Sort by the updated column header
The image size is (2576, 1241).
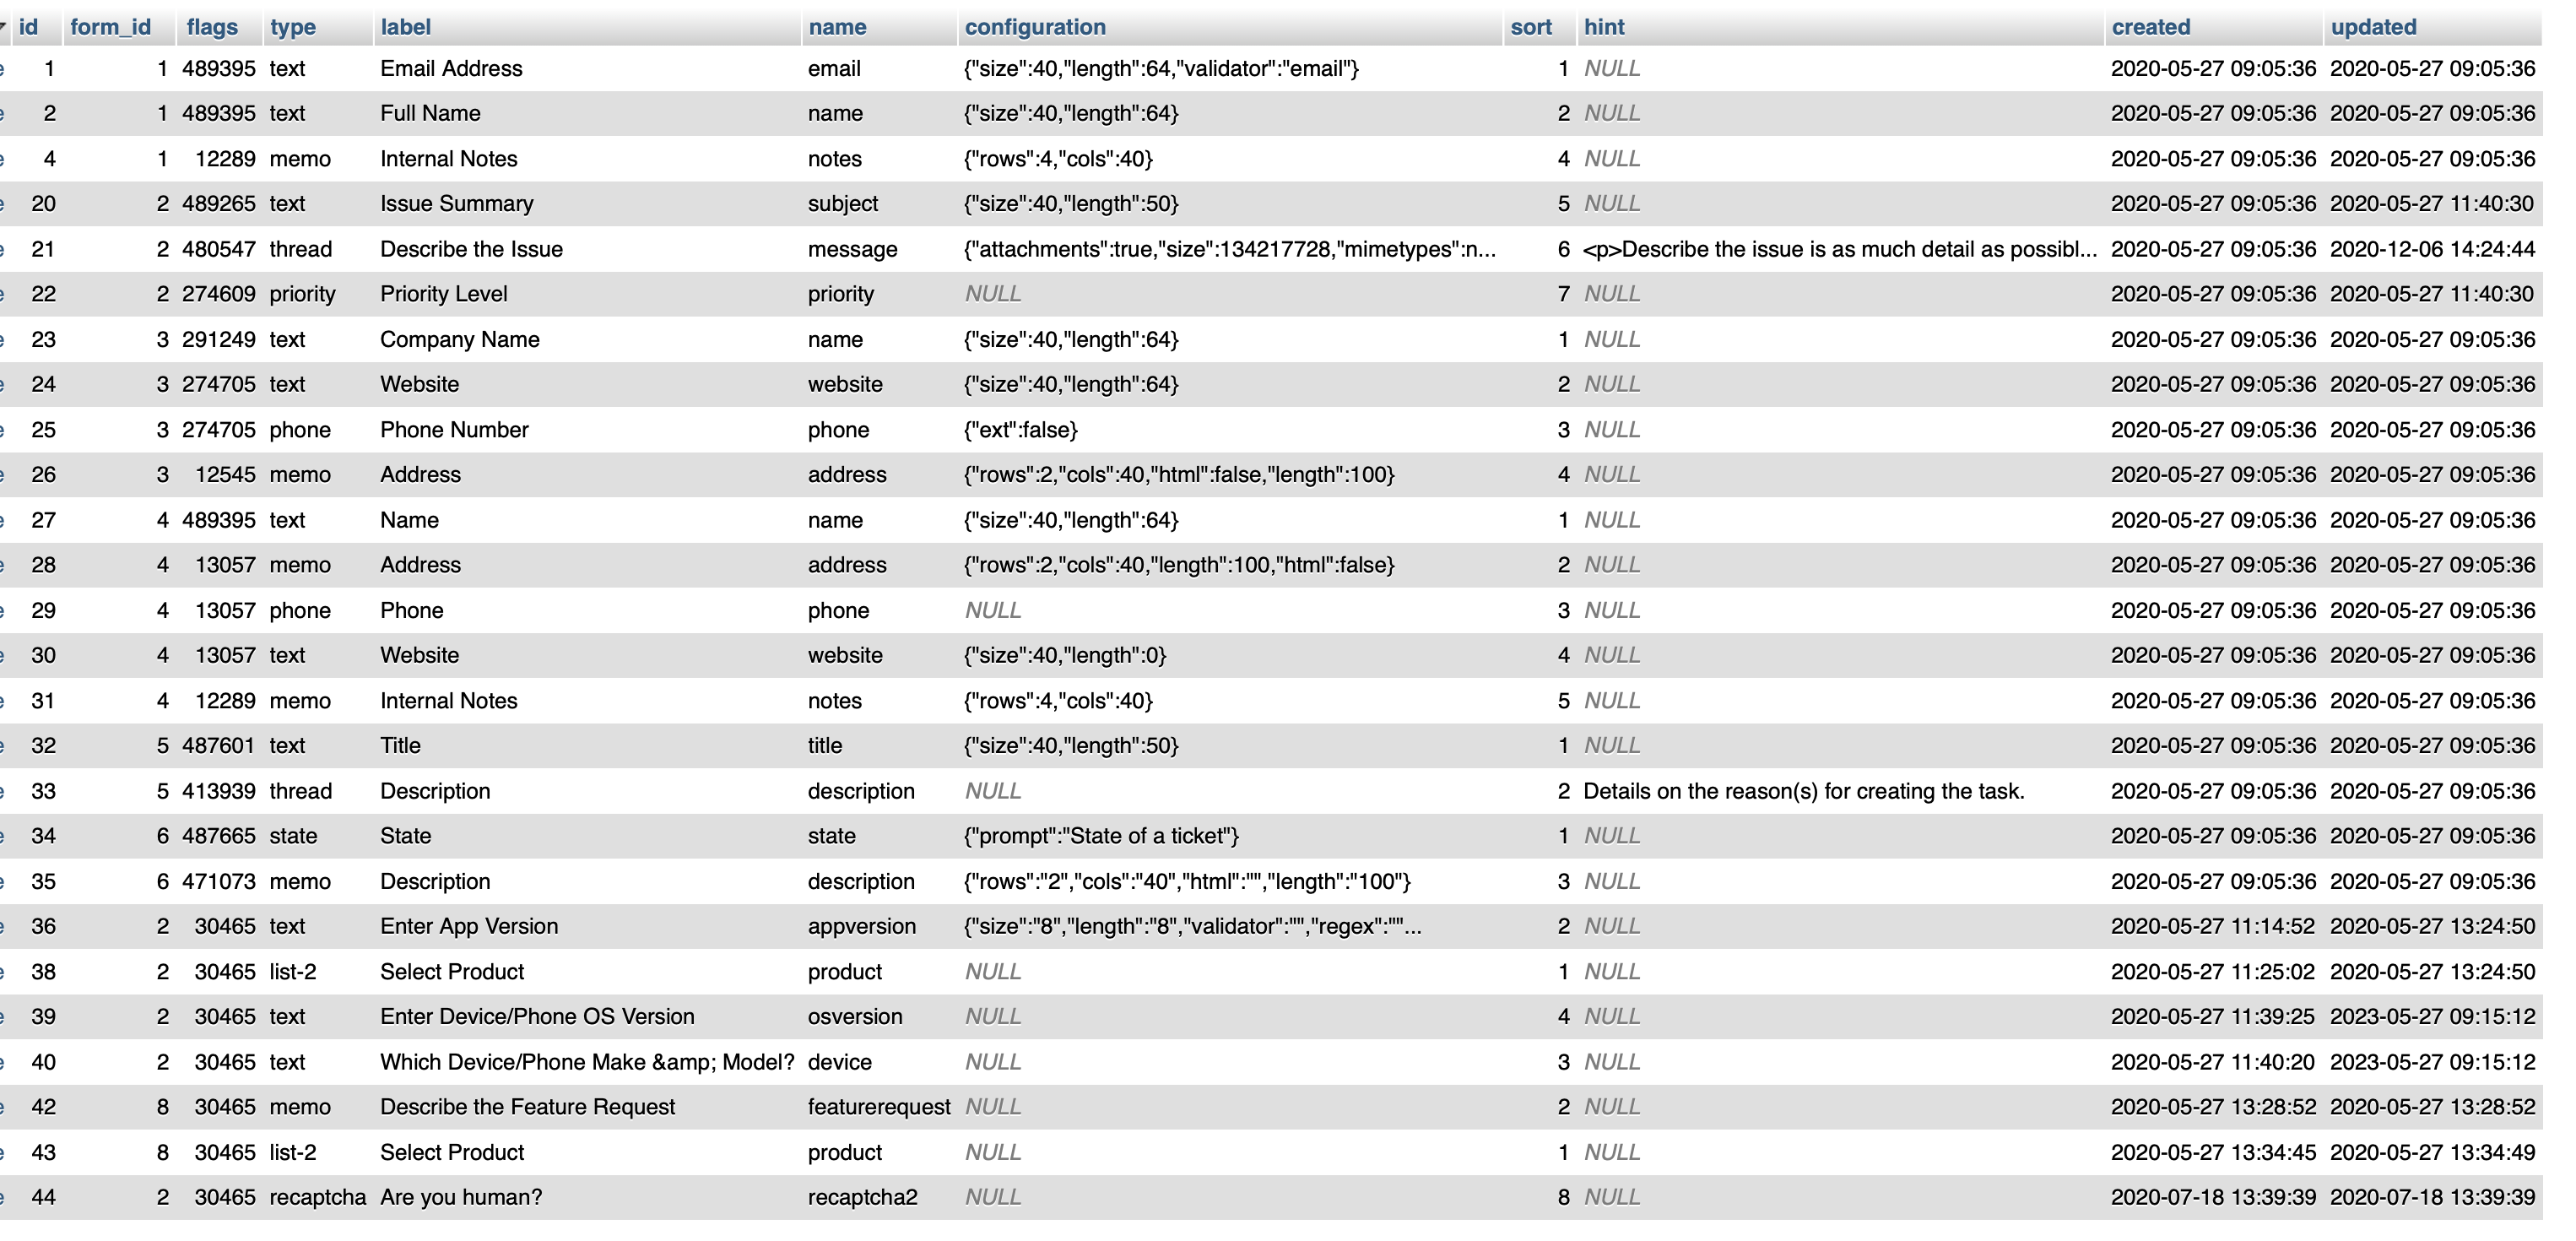2373,27
